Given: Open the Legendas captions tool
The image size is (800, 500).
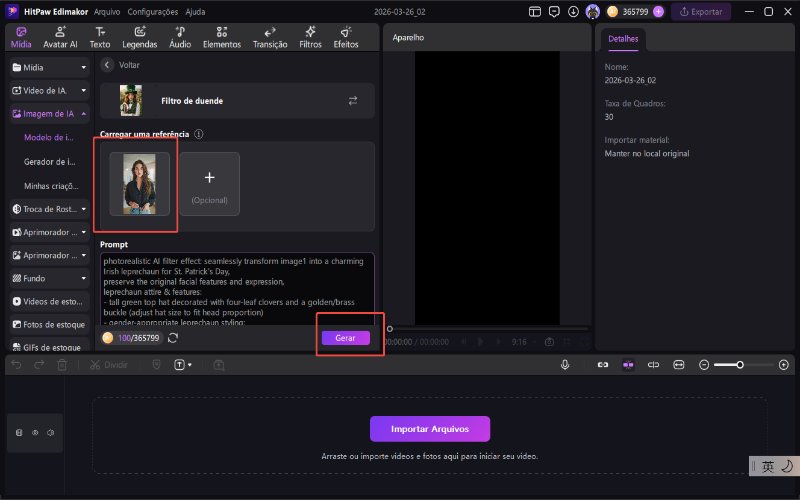Looking at the screenshot, I should coord(139,38).
